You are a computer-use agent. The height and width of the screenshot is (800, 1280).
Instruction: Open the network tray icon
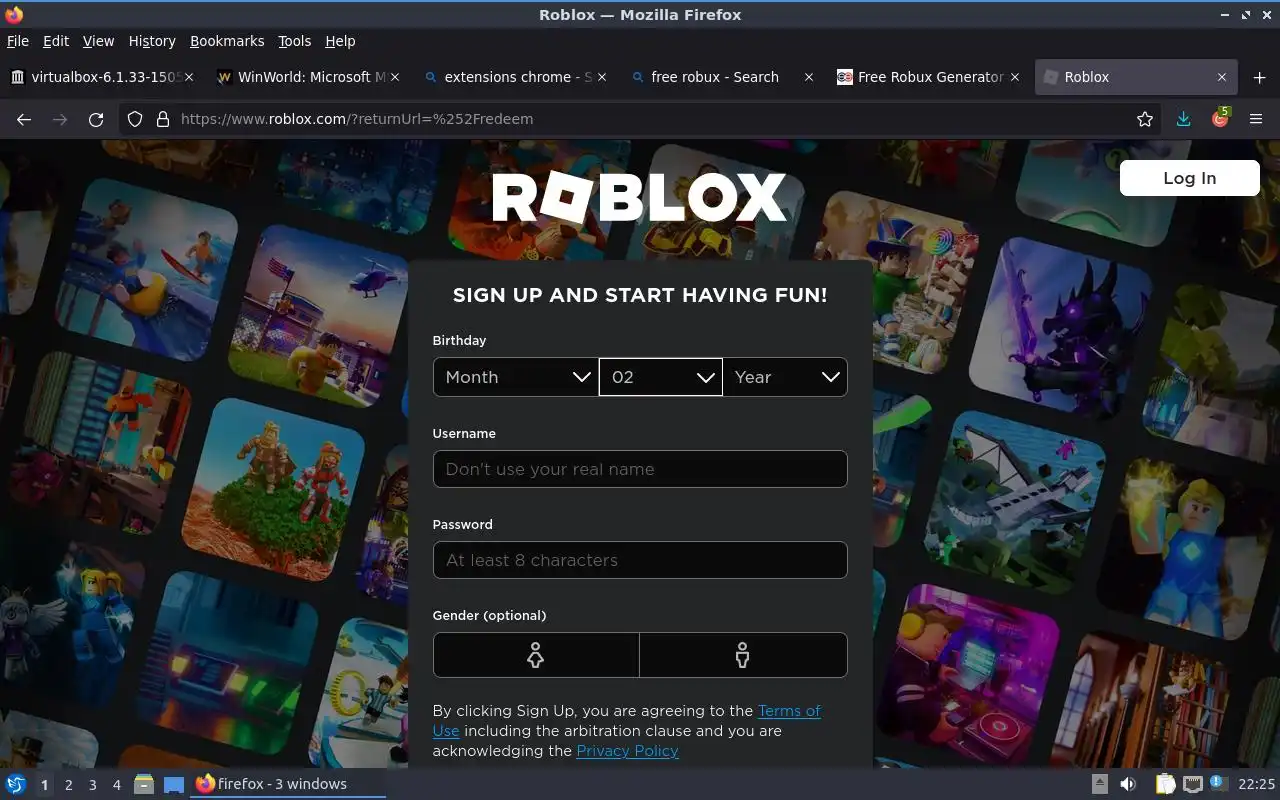coord(1193,784)
